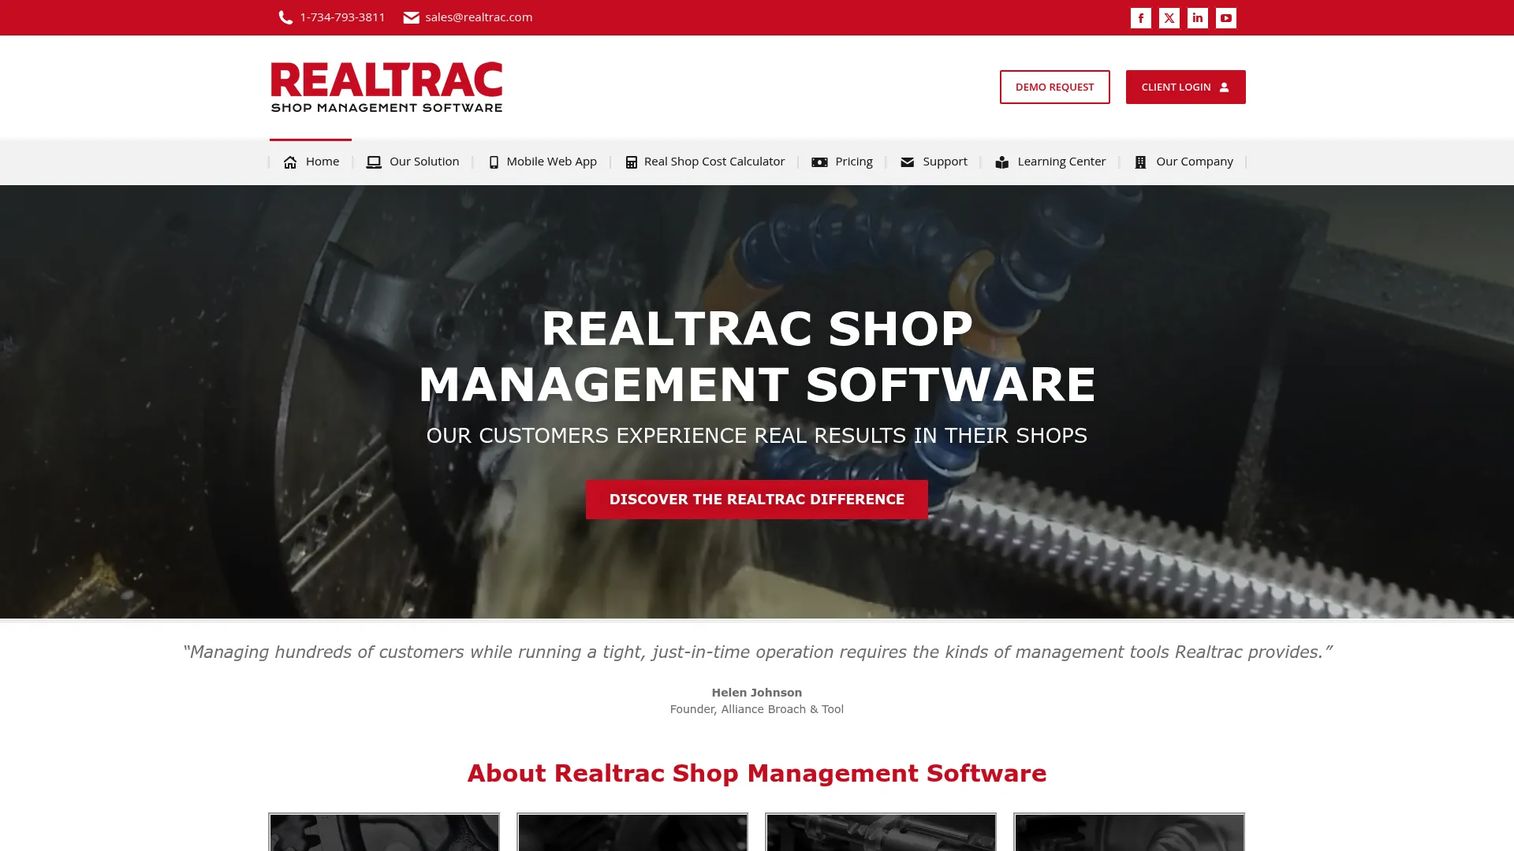Click the Founder, Alliance Broach & Tool text
Screen dimensions: 1514x851
click(x=757, y=709)
